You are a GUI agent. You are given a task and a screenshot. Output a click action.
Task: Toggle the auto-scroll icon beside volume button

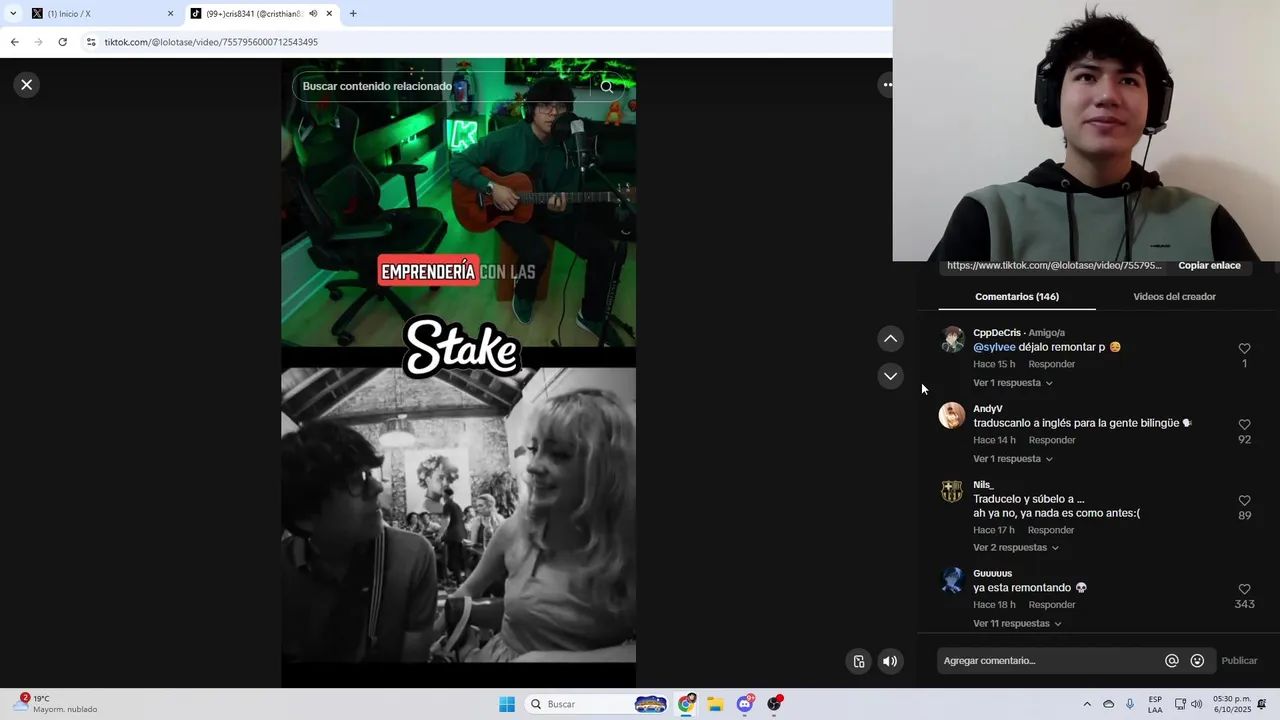point(859,661)
